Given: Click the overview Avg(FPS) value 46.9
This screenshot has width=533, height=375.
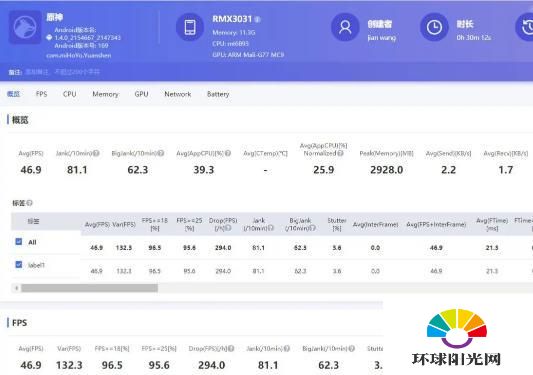Looking at the screenshot, I should pyautogui.click(x=31, y=170).
